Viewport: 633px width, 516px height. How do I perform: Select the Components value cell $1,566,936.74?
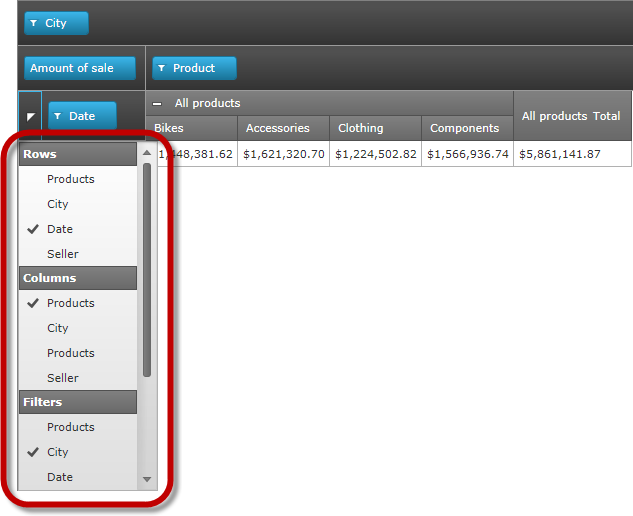467,154
